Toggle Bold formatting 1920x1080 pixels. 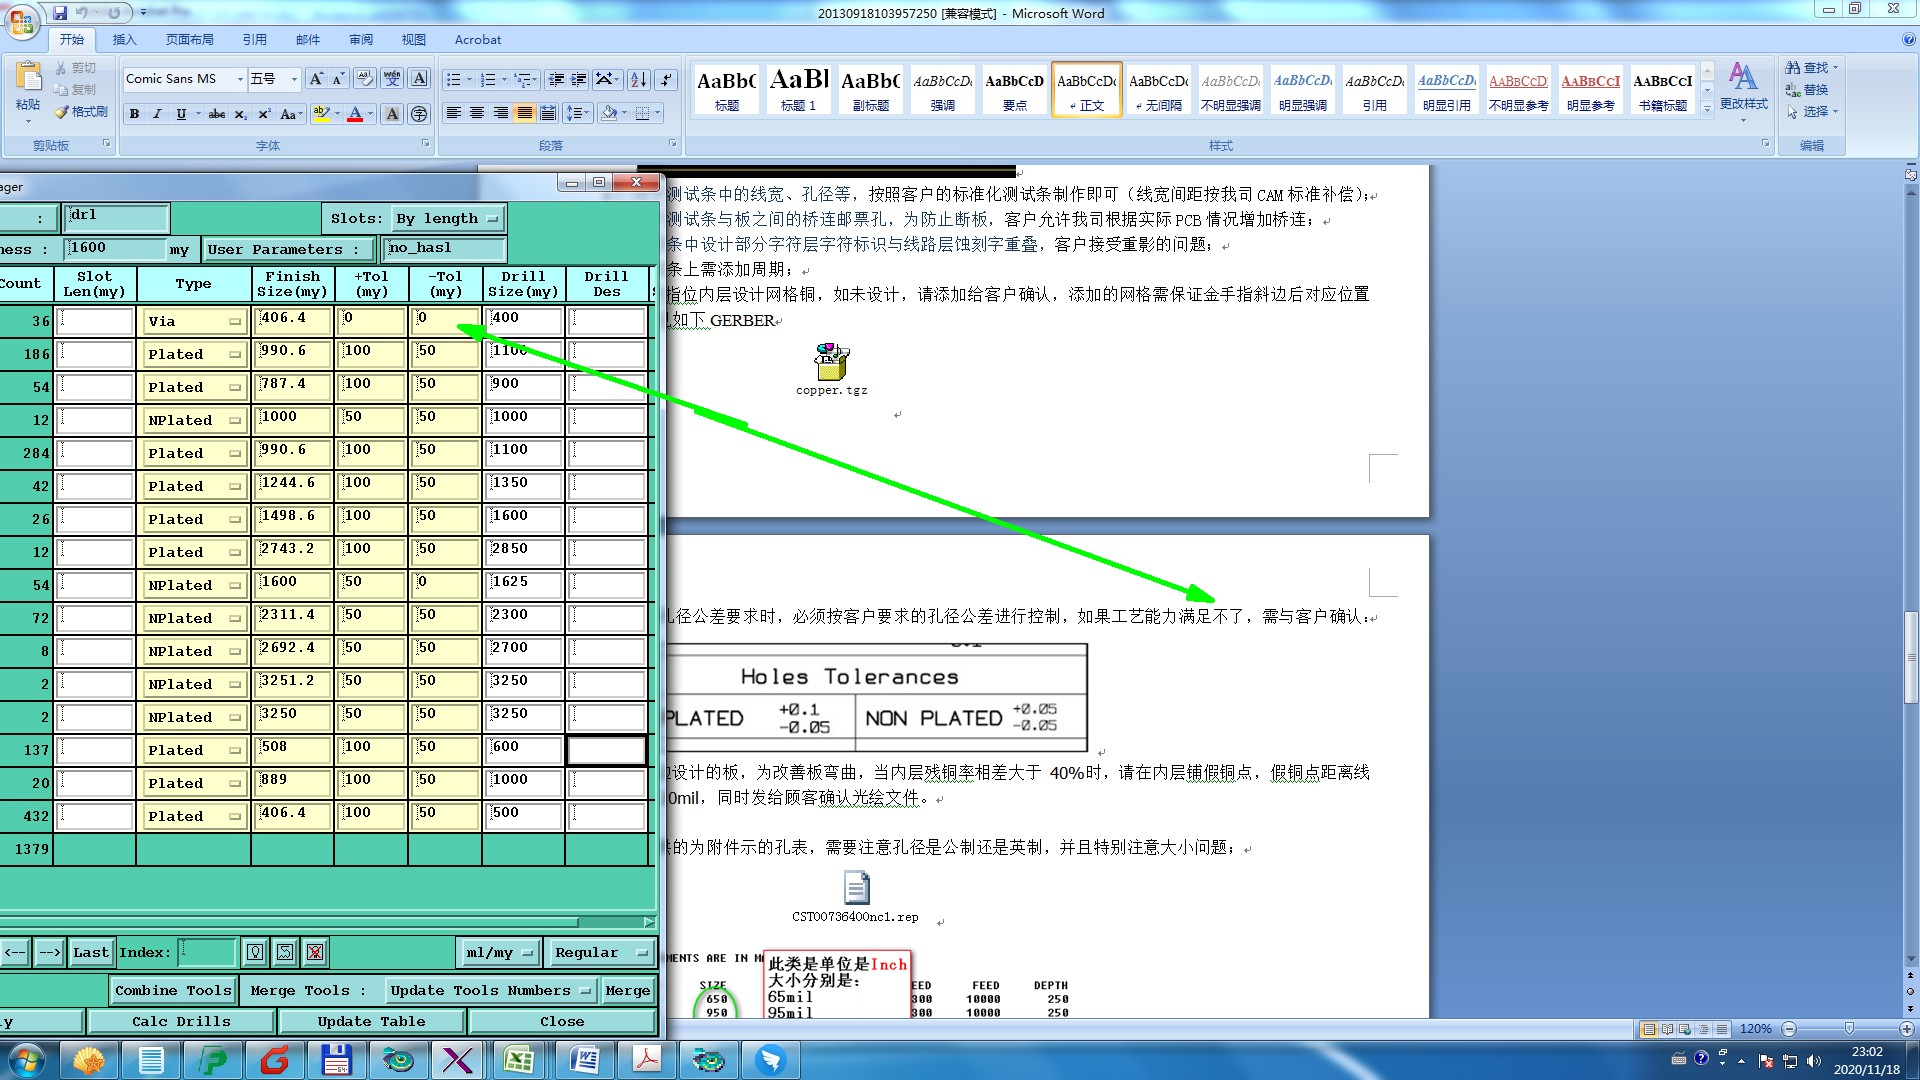click(134, 114)
